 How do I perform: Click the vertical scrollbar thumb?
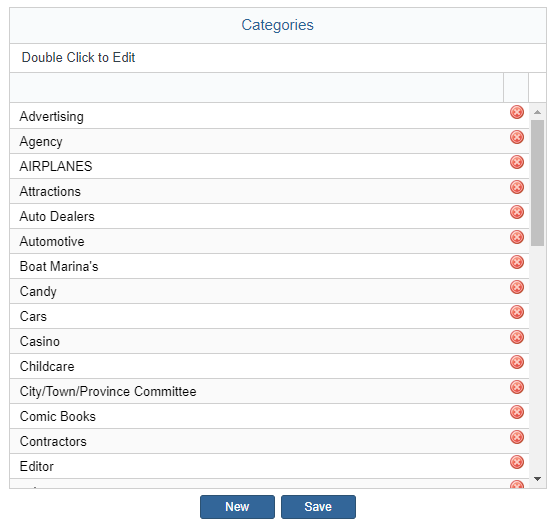(537, 183)
